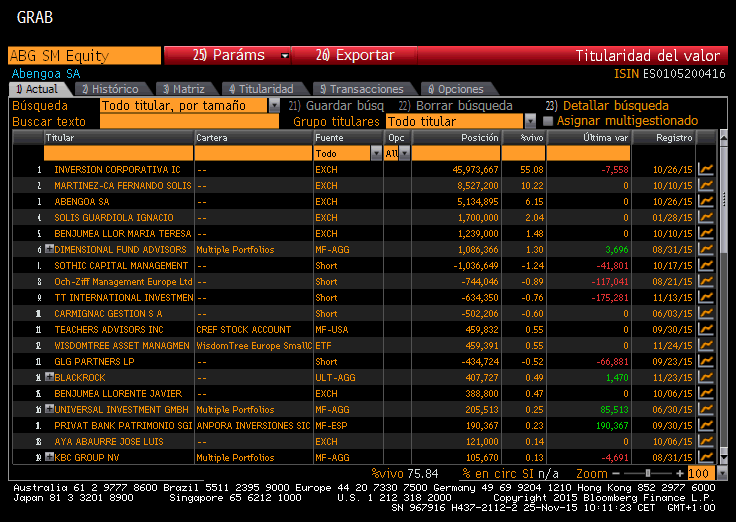Open chart icon for INVERSION CORPORATIVA IC row

[x=705, y=169]
